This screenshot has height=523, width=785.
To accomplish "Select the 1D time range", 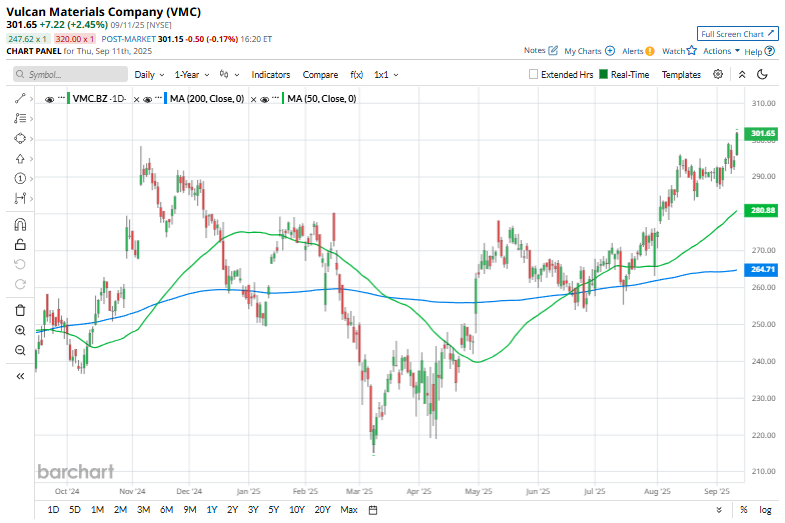I will [x=53, y=510].
